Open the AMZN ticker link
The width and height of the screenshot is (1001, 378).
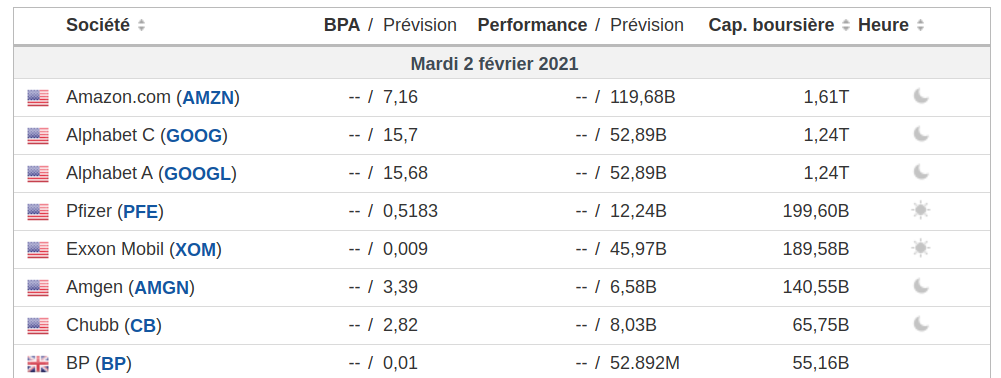(208, 98)
